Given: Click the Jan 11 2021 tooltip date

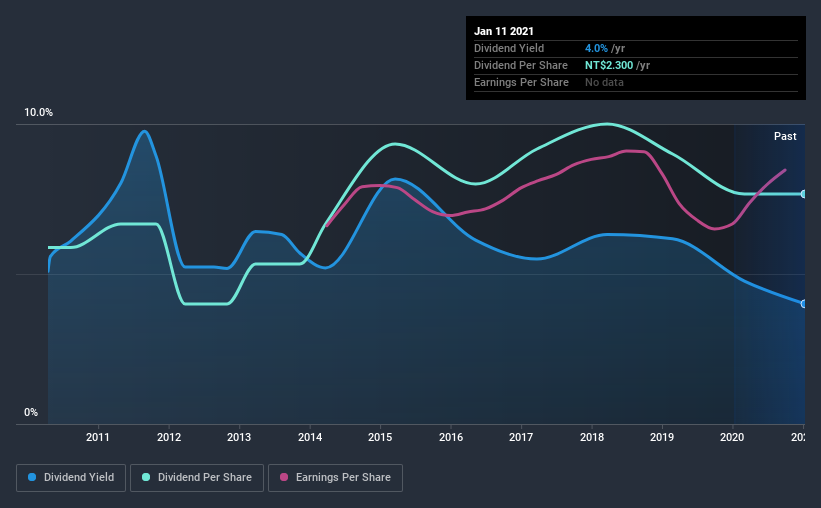Looking at the screenshot, I should [x=504, y=31].
